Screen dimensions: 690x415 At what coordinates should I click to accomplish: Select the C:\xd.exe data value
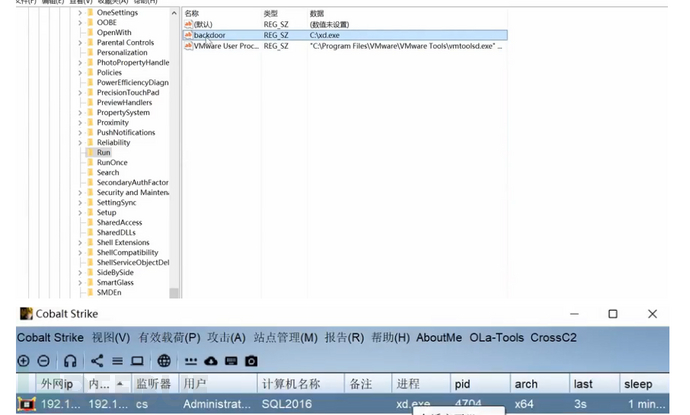325,35
